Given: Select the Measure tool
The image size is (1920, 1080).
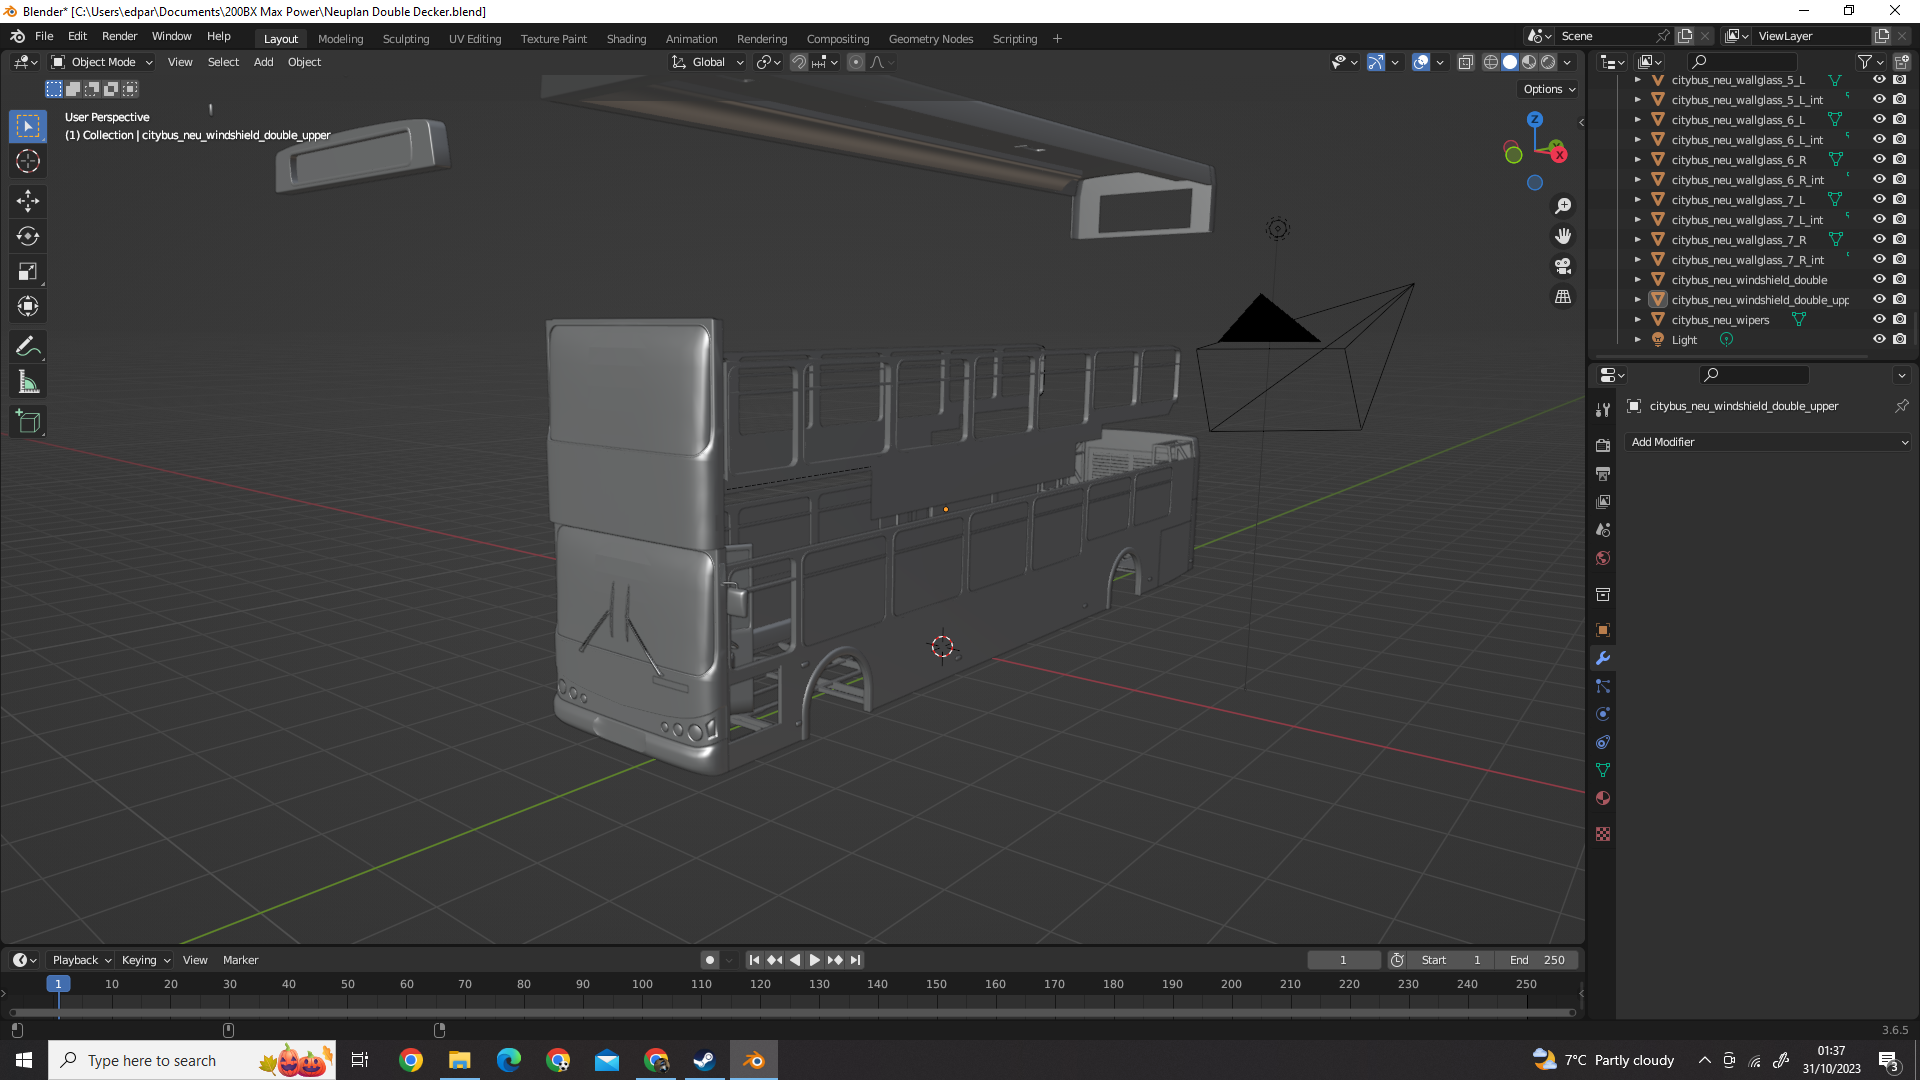Looking at the screenshot, I should point(28,382).
